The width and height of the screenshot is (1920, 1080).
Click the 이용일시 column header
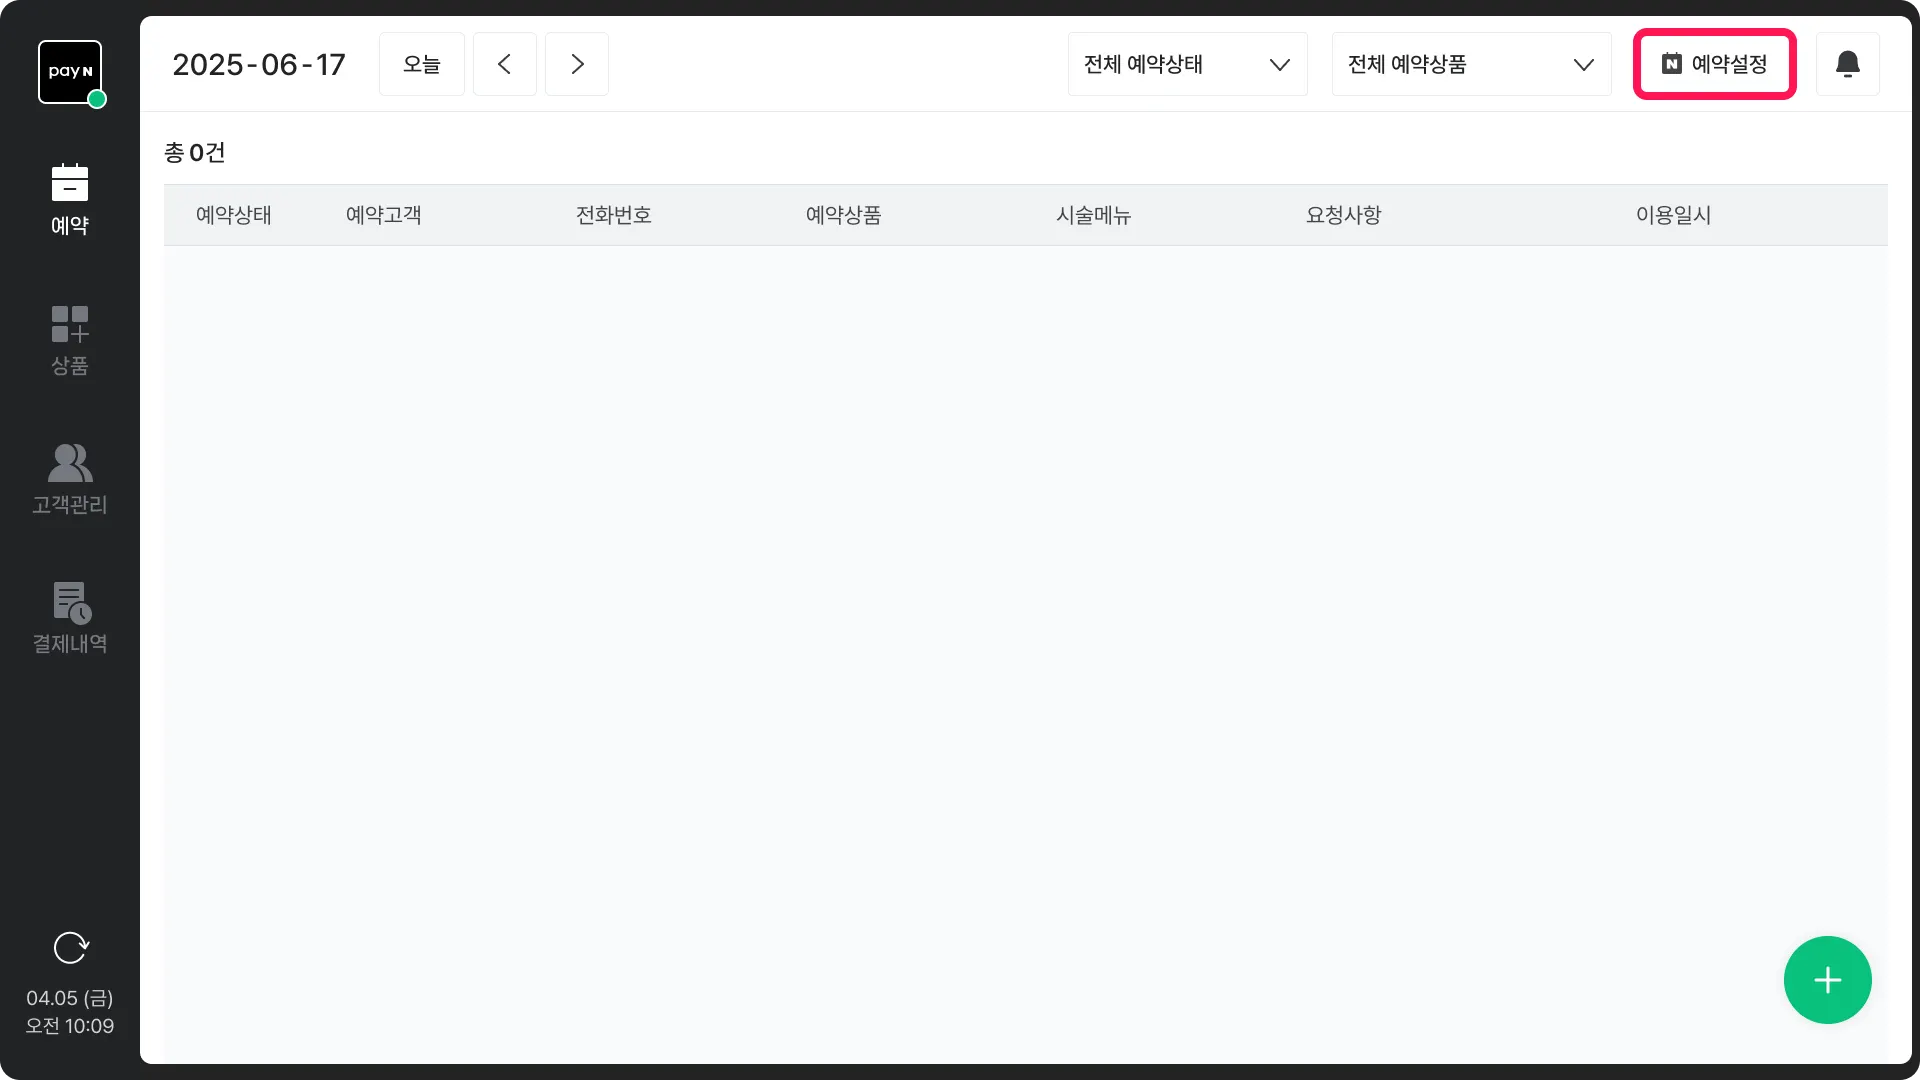point(1673,215)
